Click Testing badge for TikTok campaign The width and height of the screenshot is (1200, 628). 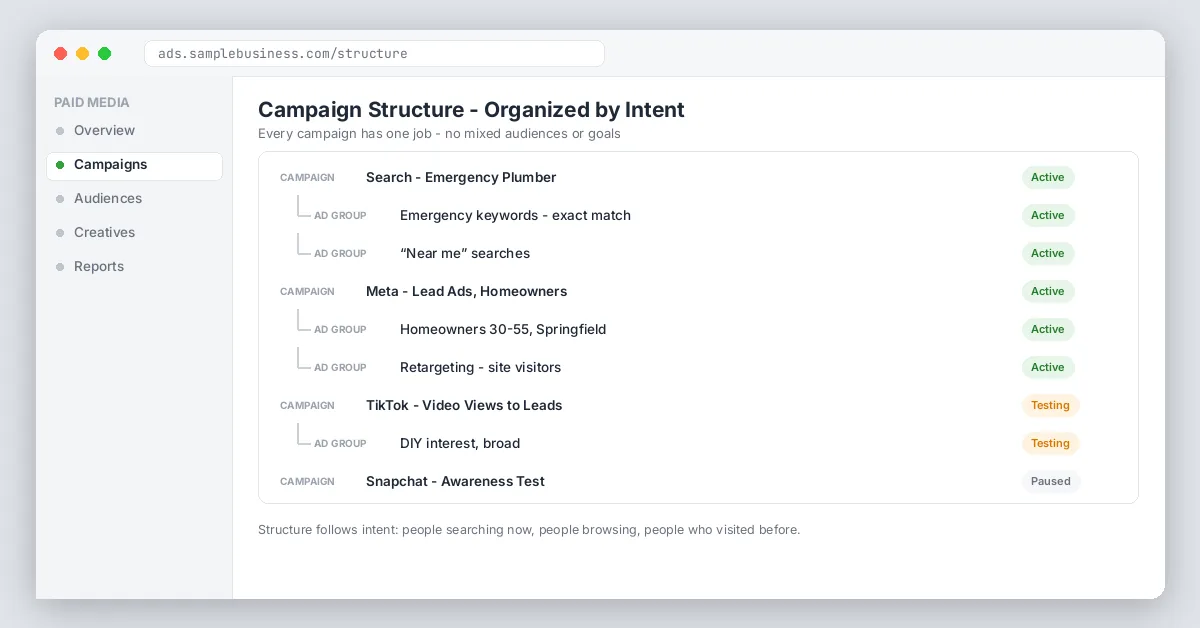coord(1050,405)
